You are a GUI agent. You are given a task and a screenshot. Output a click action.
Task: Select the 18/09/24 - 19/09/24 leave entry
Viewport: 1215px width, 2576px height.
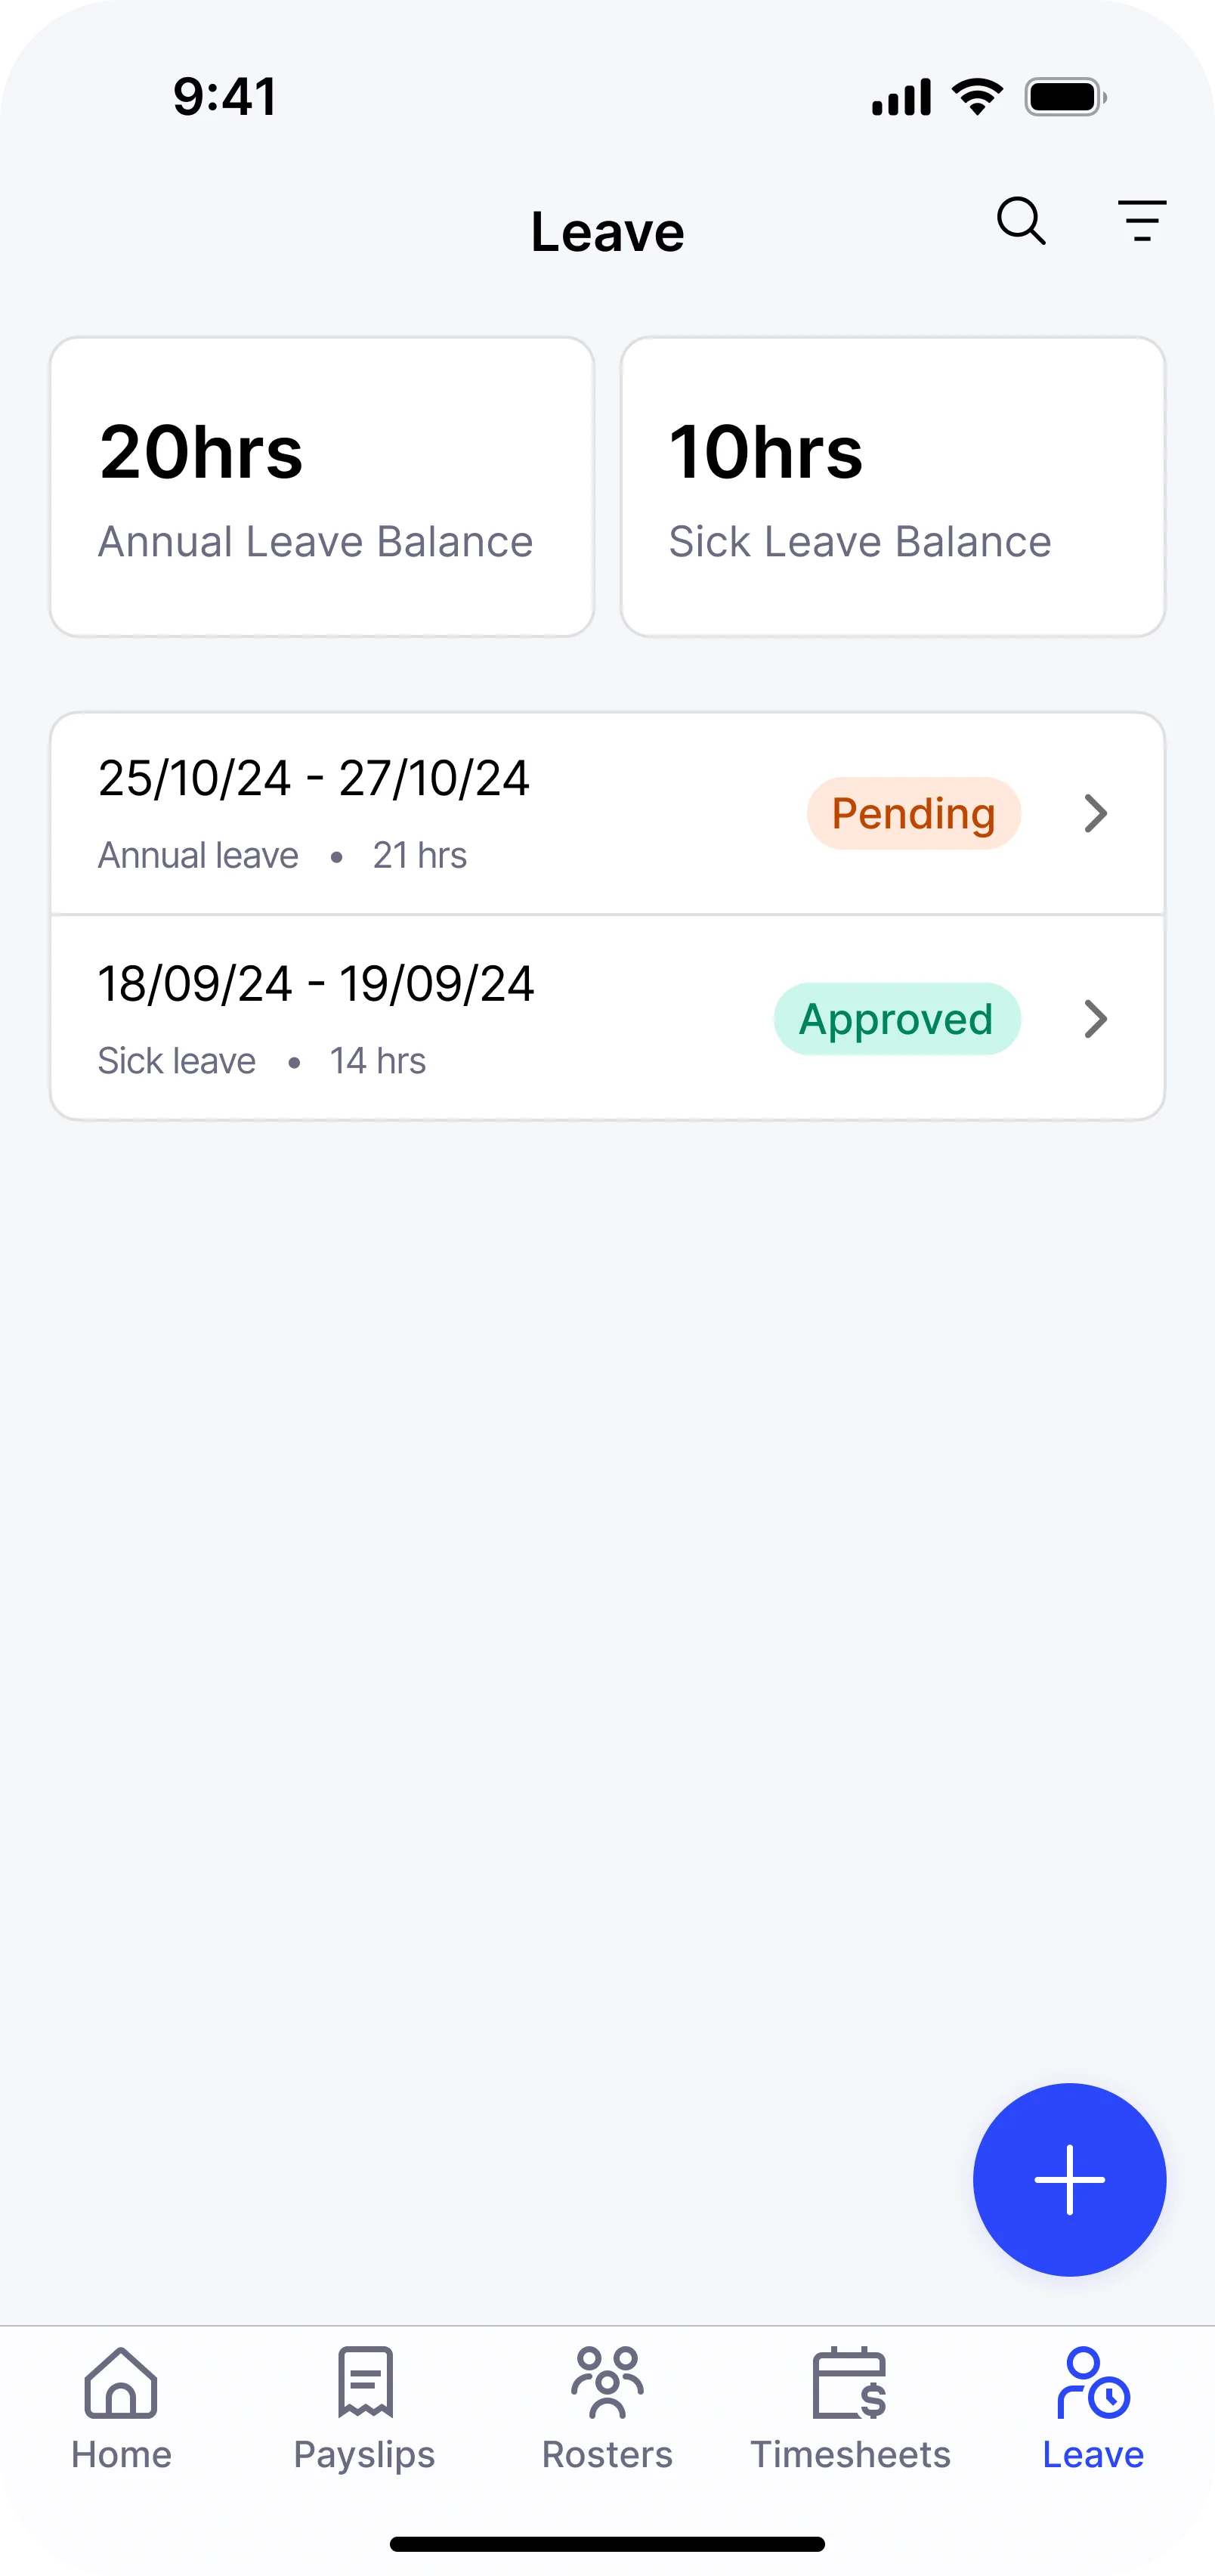point(400,1018)
